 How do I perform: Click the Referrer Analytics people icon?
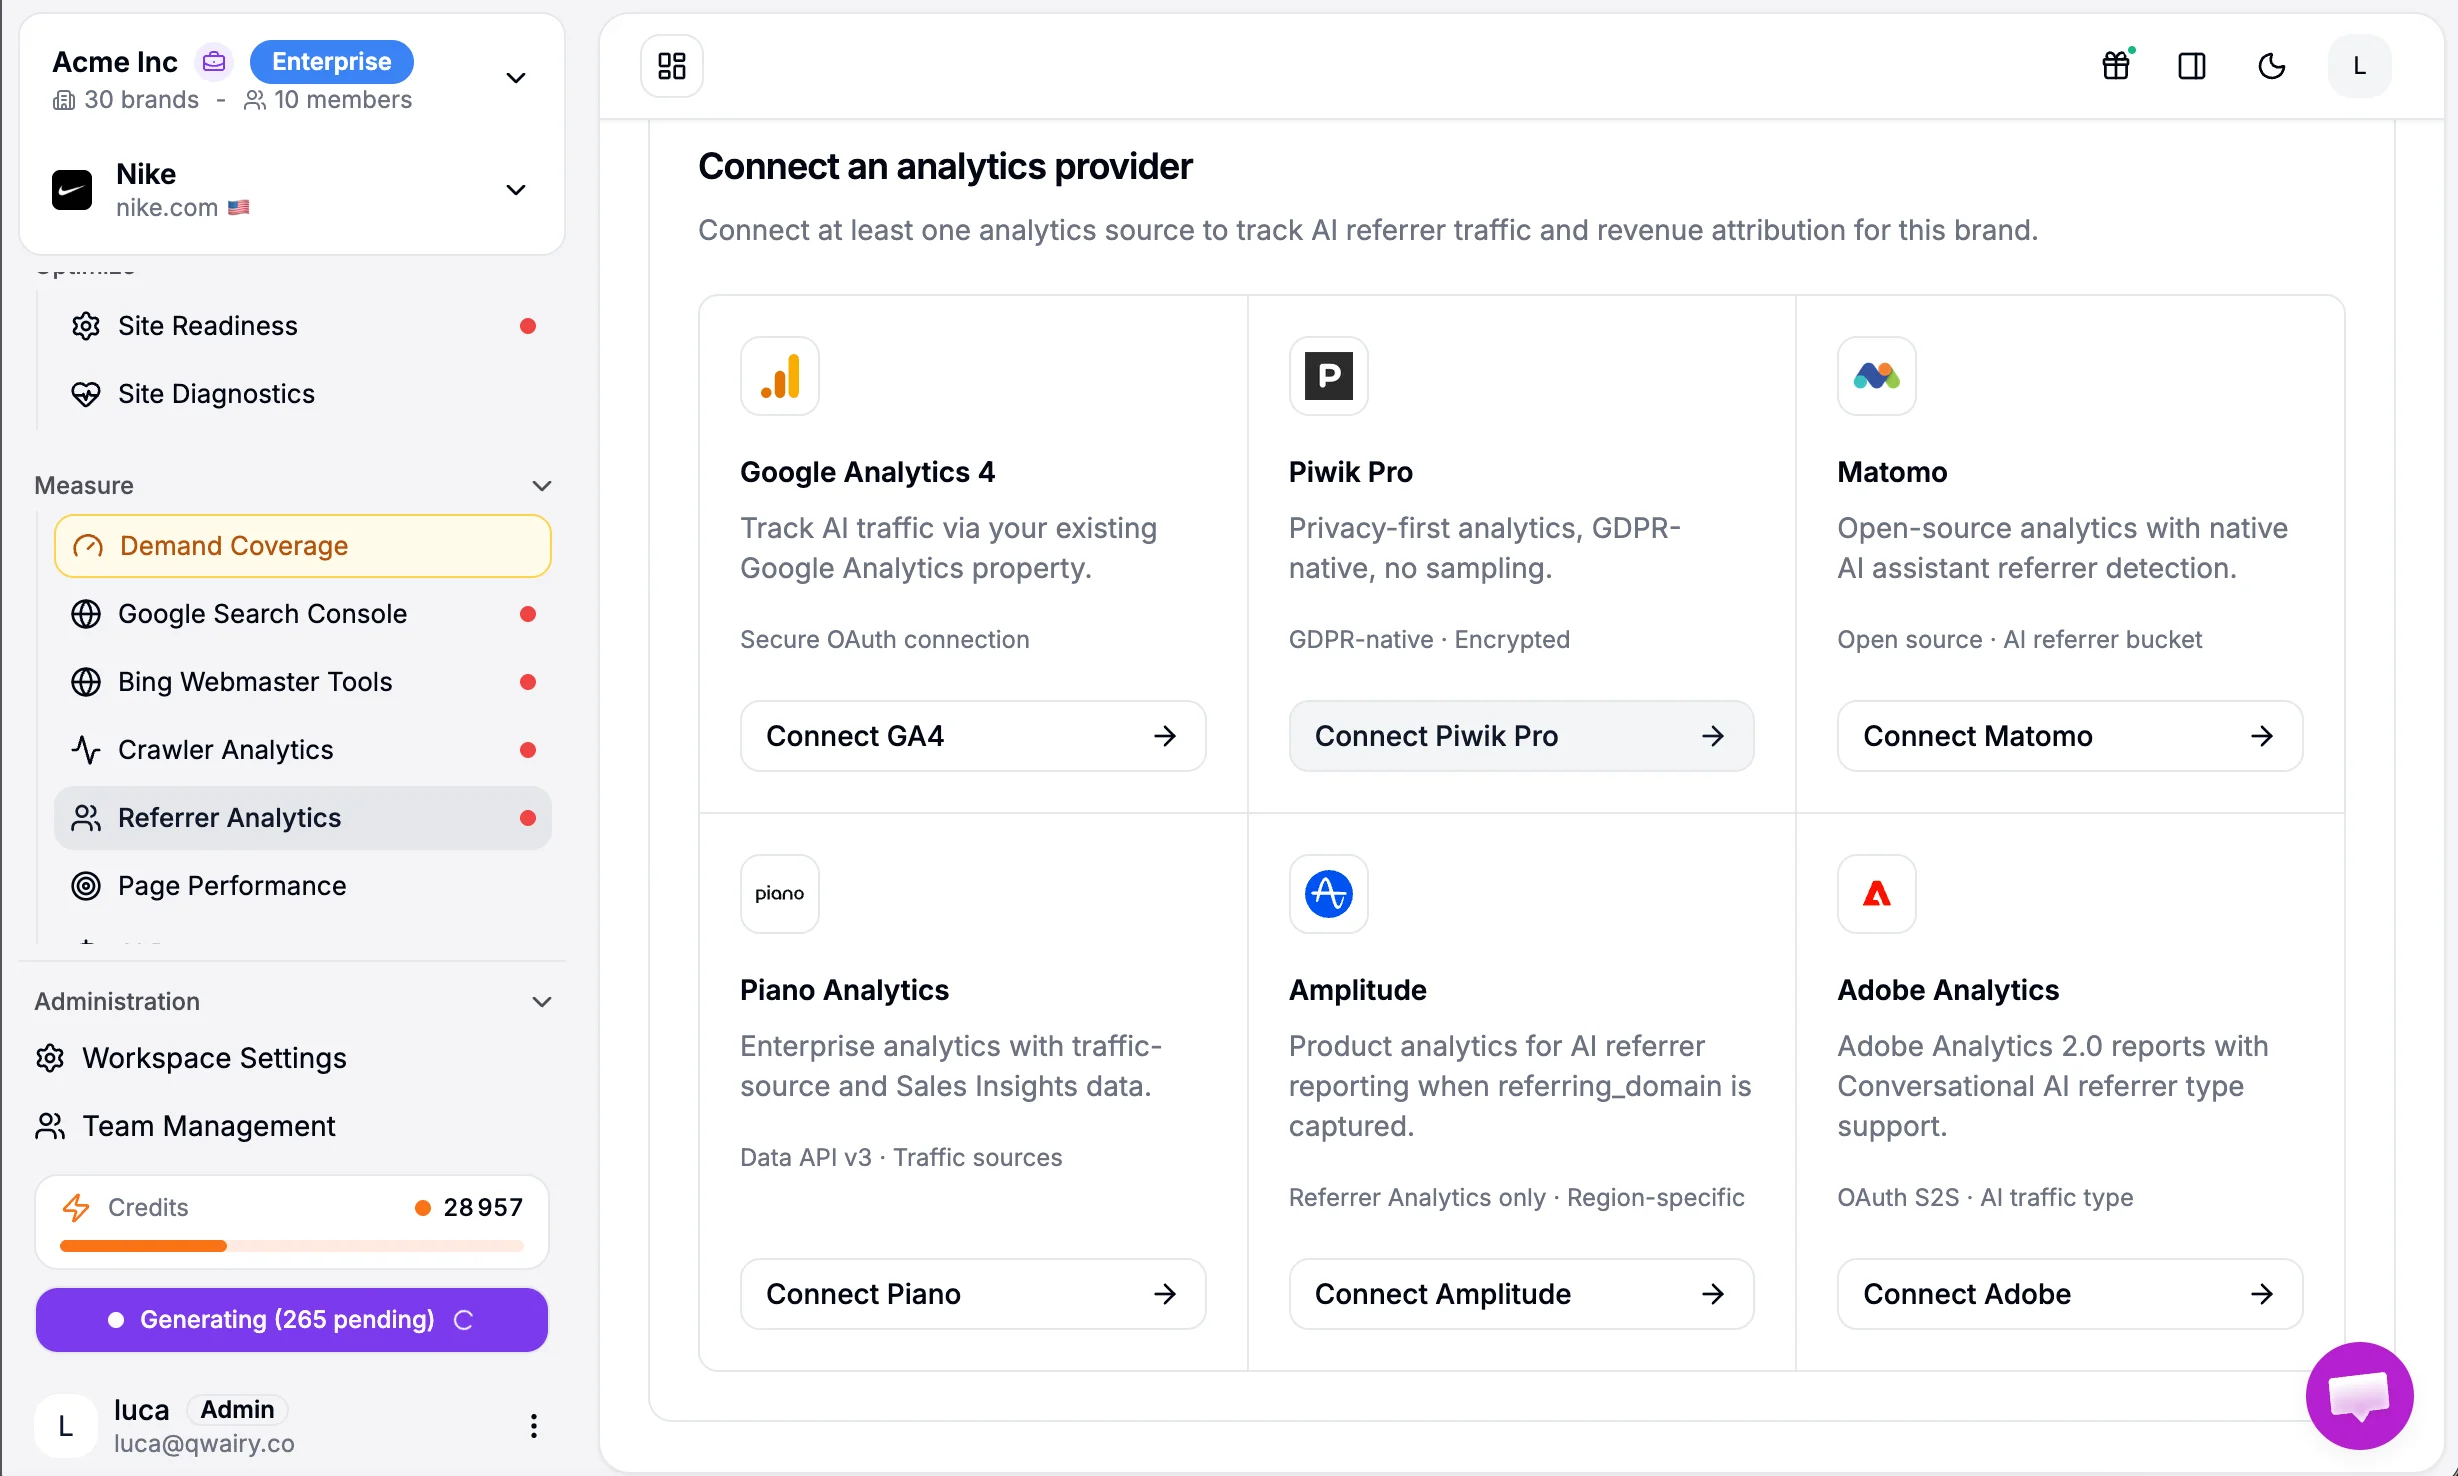pos(86,818)
